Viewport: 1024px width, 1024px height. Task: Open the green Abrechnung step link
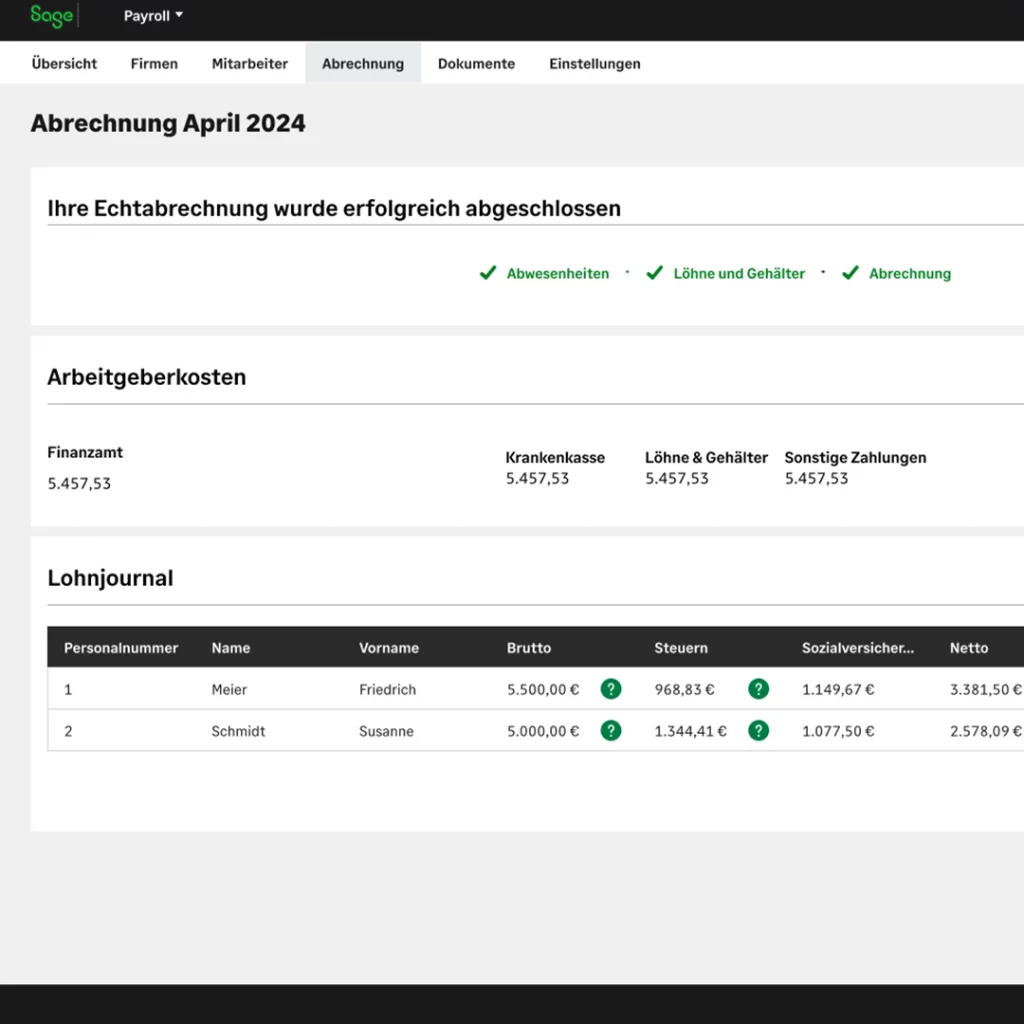tap(910, 274)
